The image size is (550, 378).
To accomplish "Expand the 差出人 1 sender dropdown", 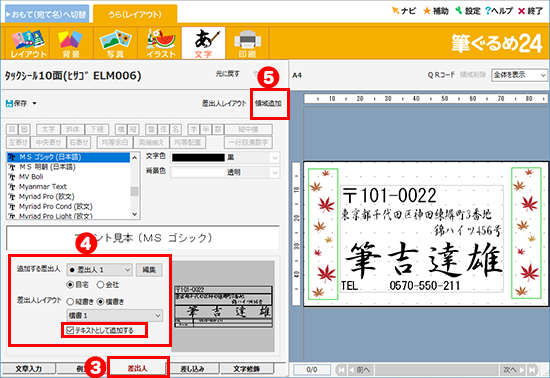I will click(x=100, y=270).
